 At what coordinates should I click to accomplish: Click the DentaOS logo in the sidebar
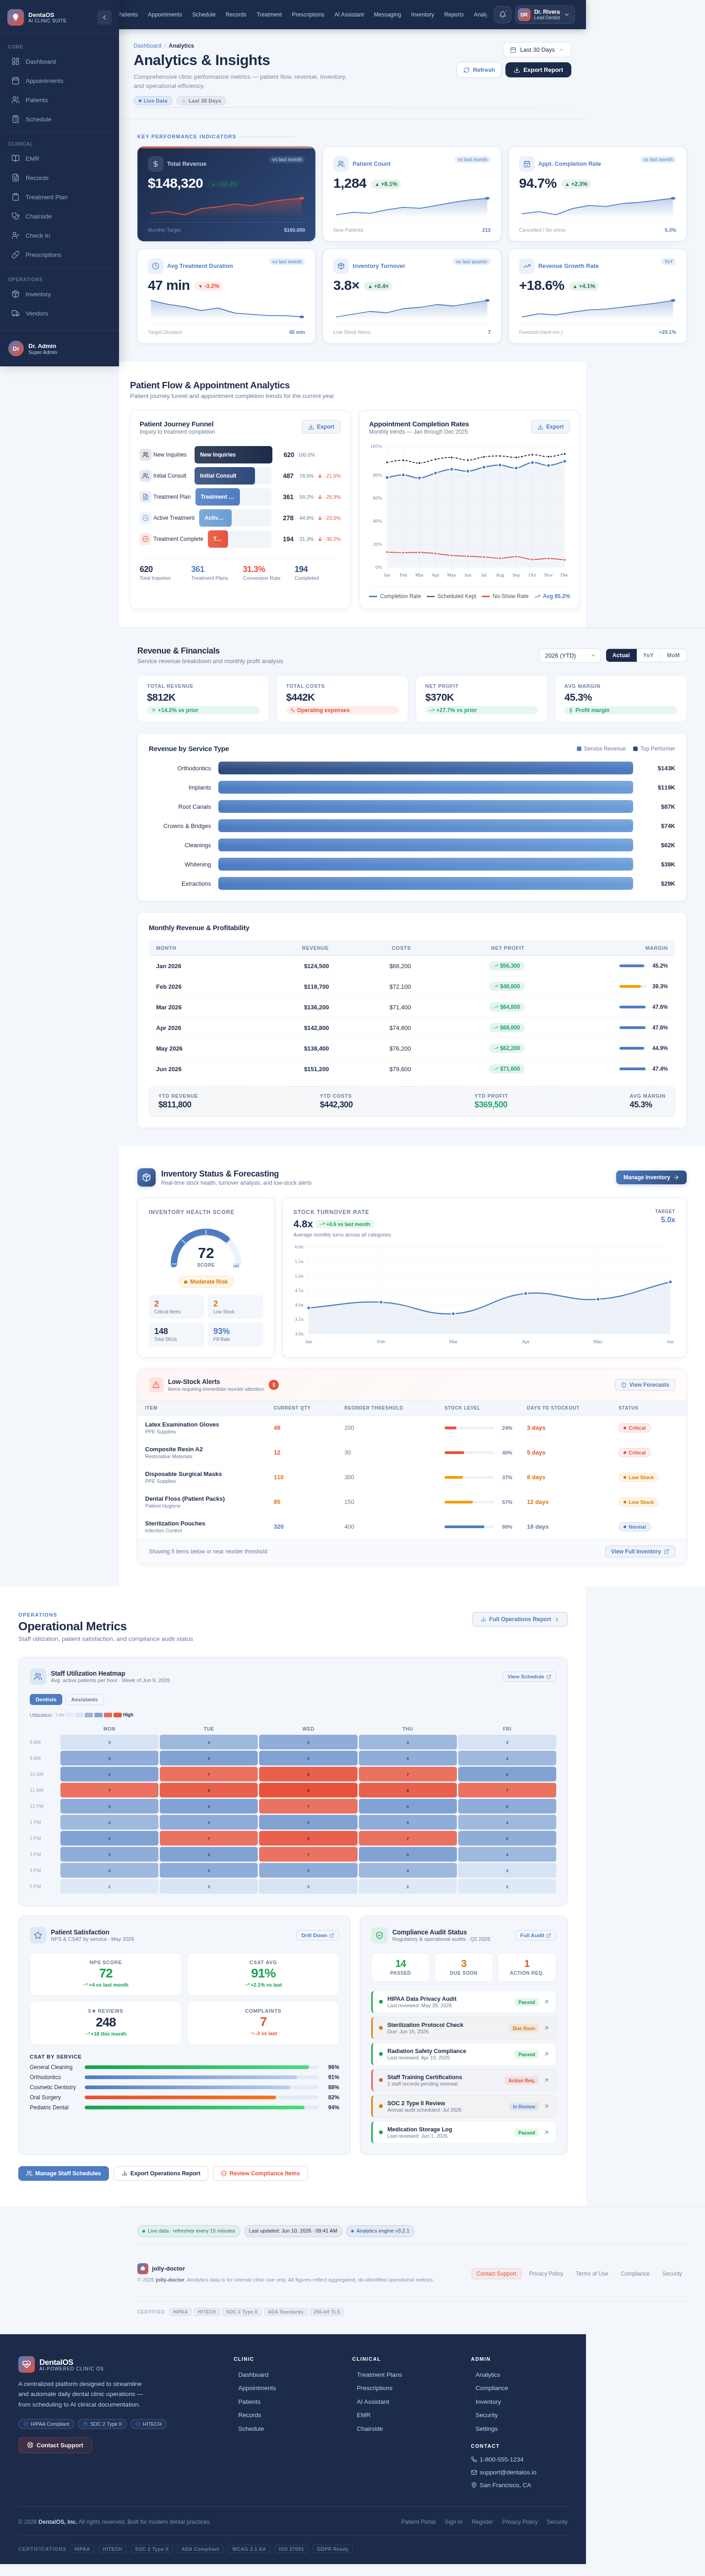15,17
